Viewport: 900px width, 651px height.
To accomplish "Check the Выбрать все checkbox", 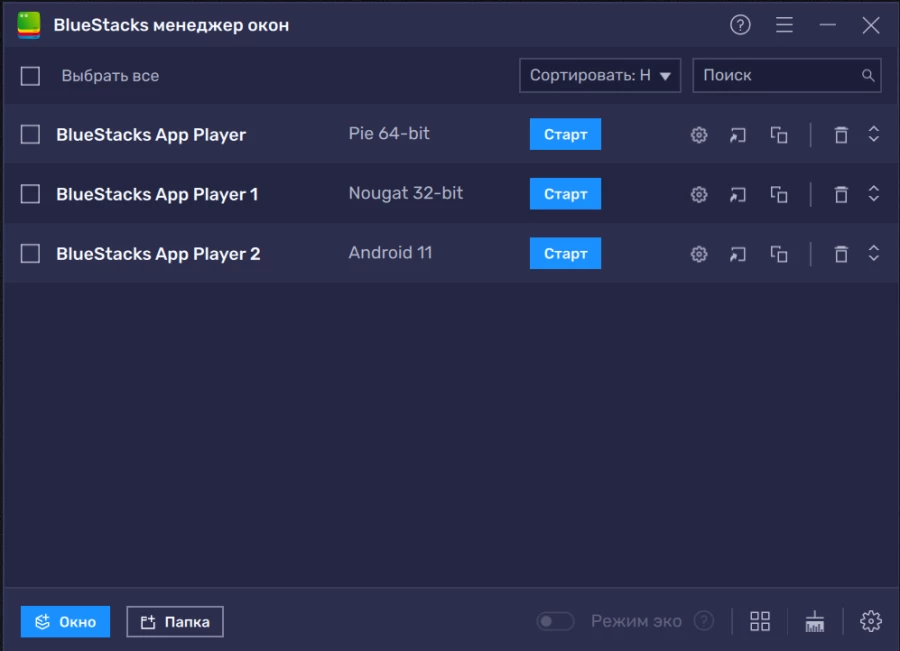I will 30,75.
